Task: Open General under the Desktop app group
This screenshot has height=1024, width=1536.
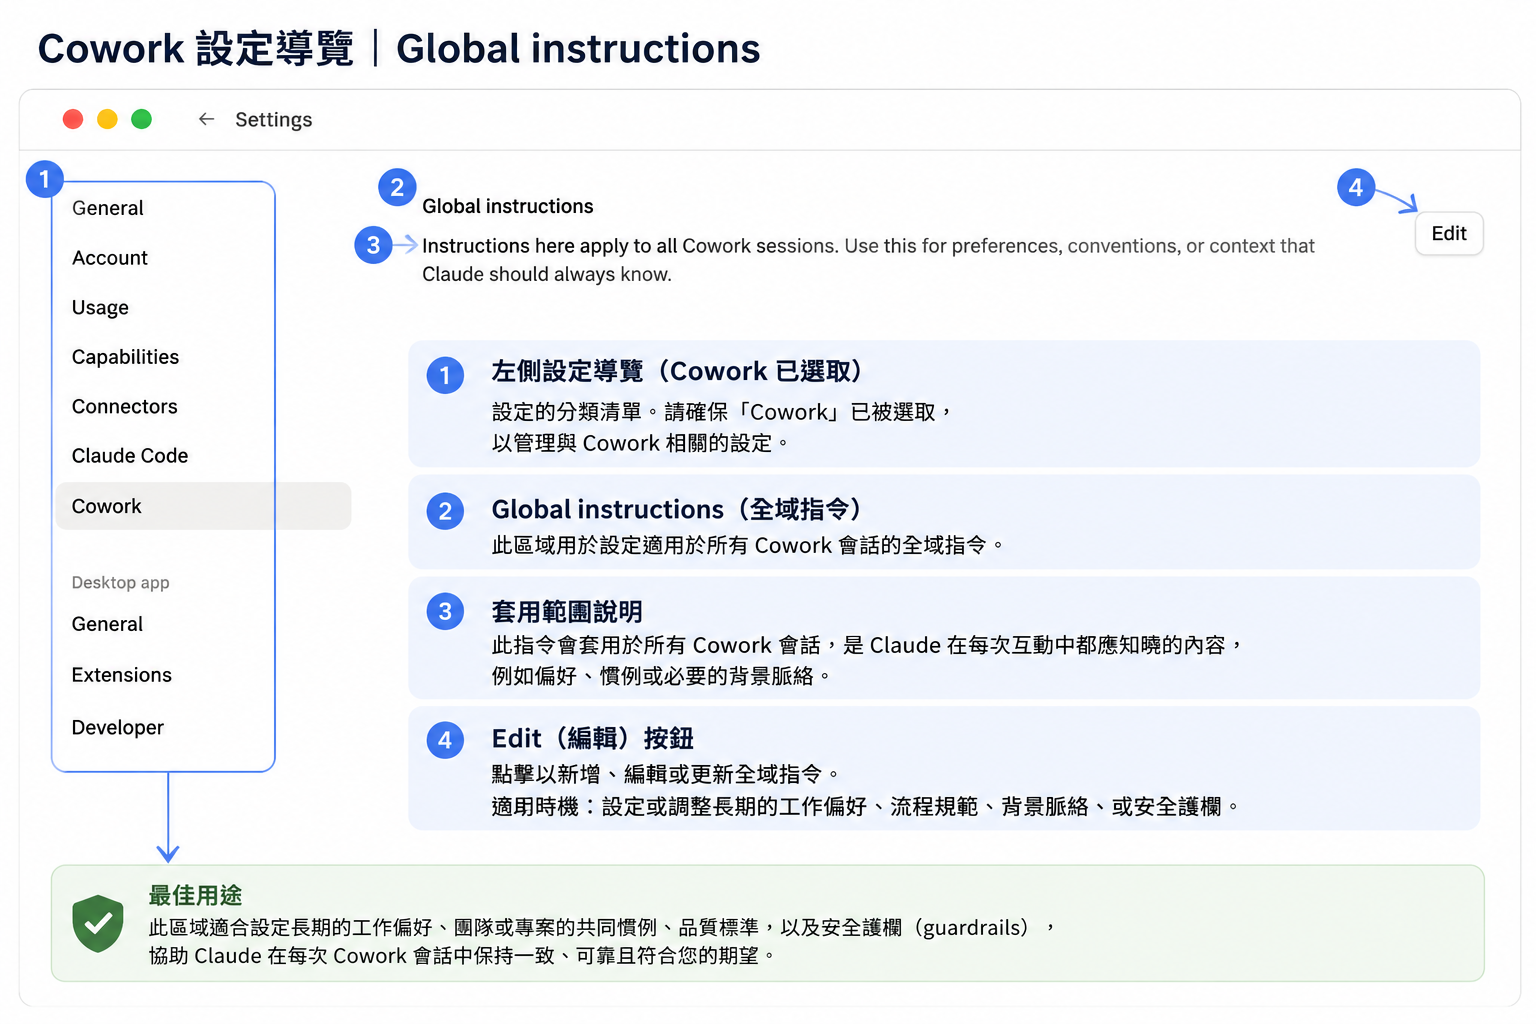Action: [107, 624]
